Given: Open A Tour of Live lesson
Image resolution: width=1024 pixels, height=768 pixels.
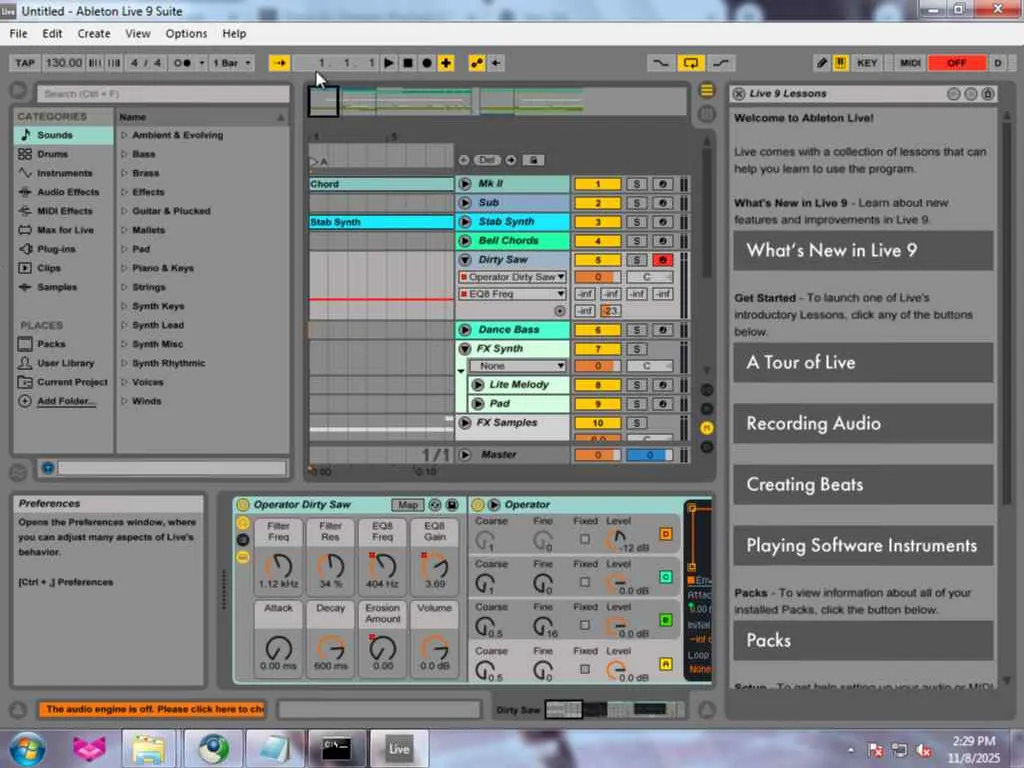Looking at the screenshot, I should 863,362.
